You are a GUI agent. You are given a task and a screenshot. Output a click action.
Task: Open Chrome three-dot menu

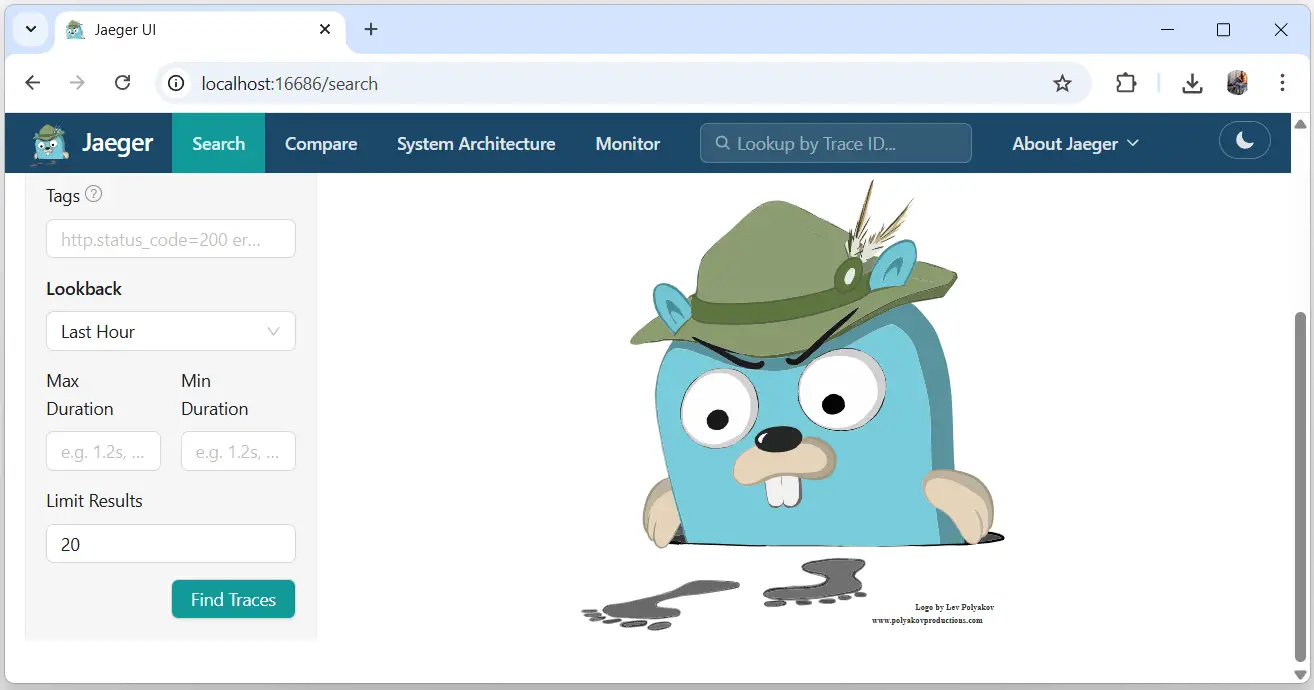1282,84
